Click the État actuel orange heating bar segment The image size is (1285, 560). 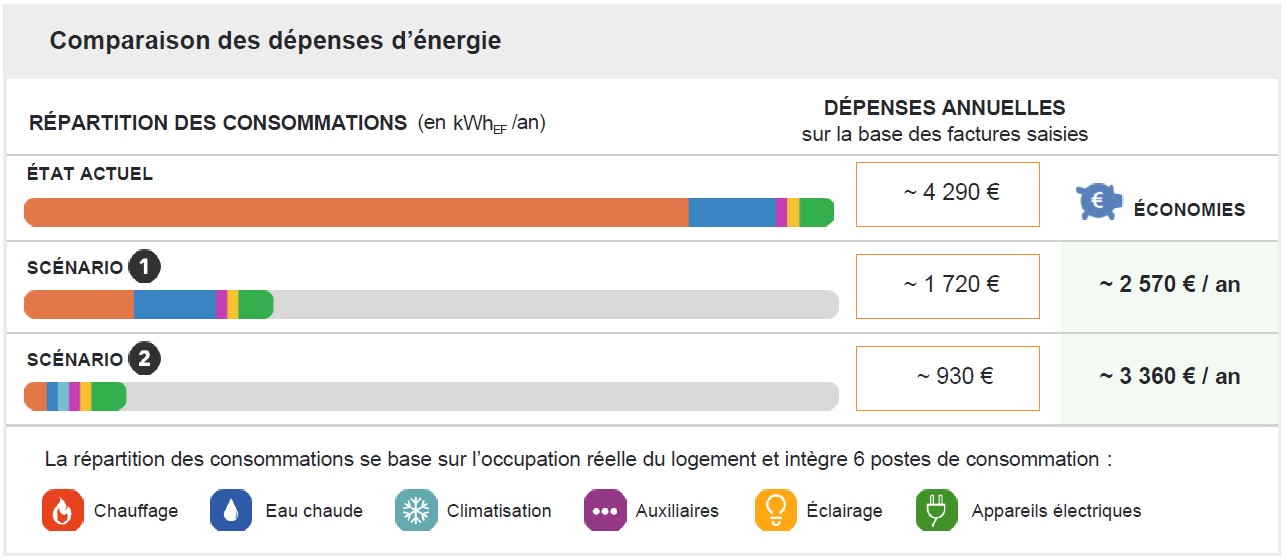[355, 213]
